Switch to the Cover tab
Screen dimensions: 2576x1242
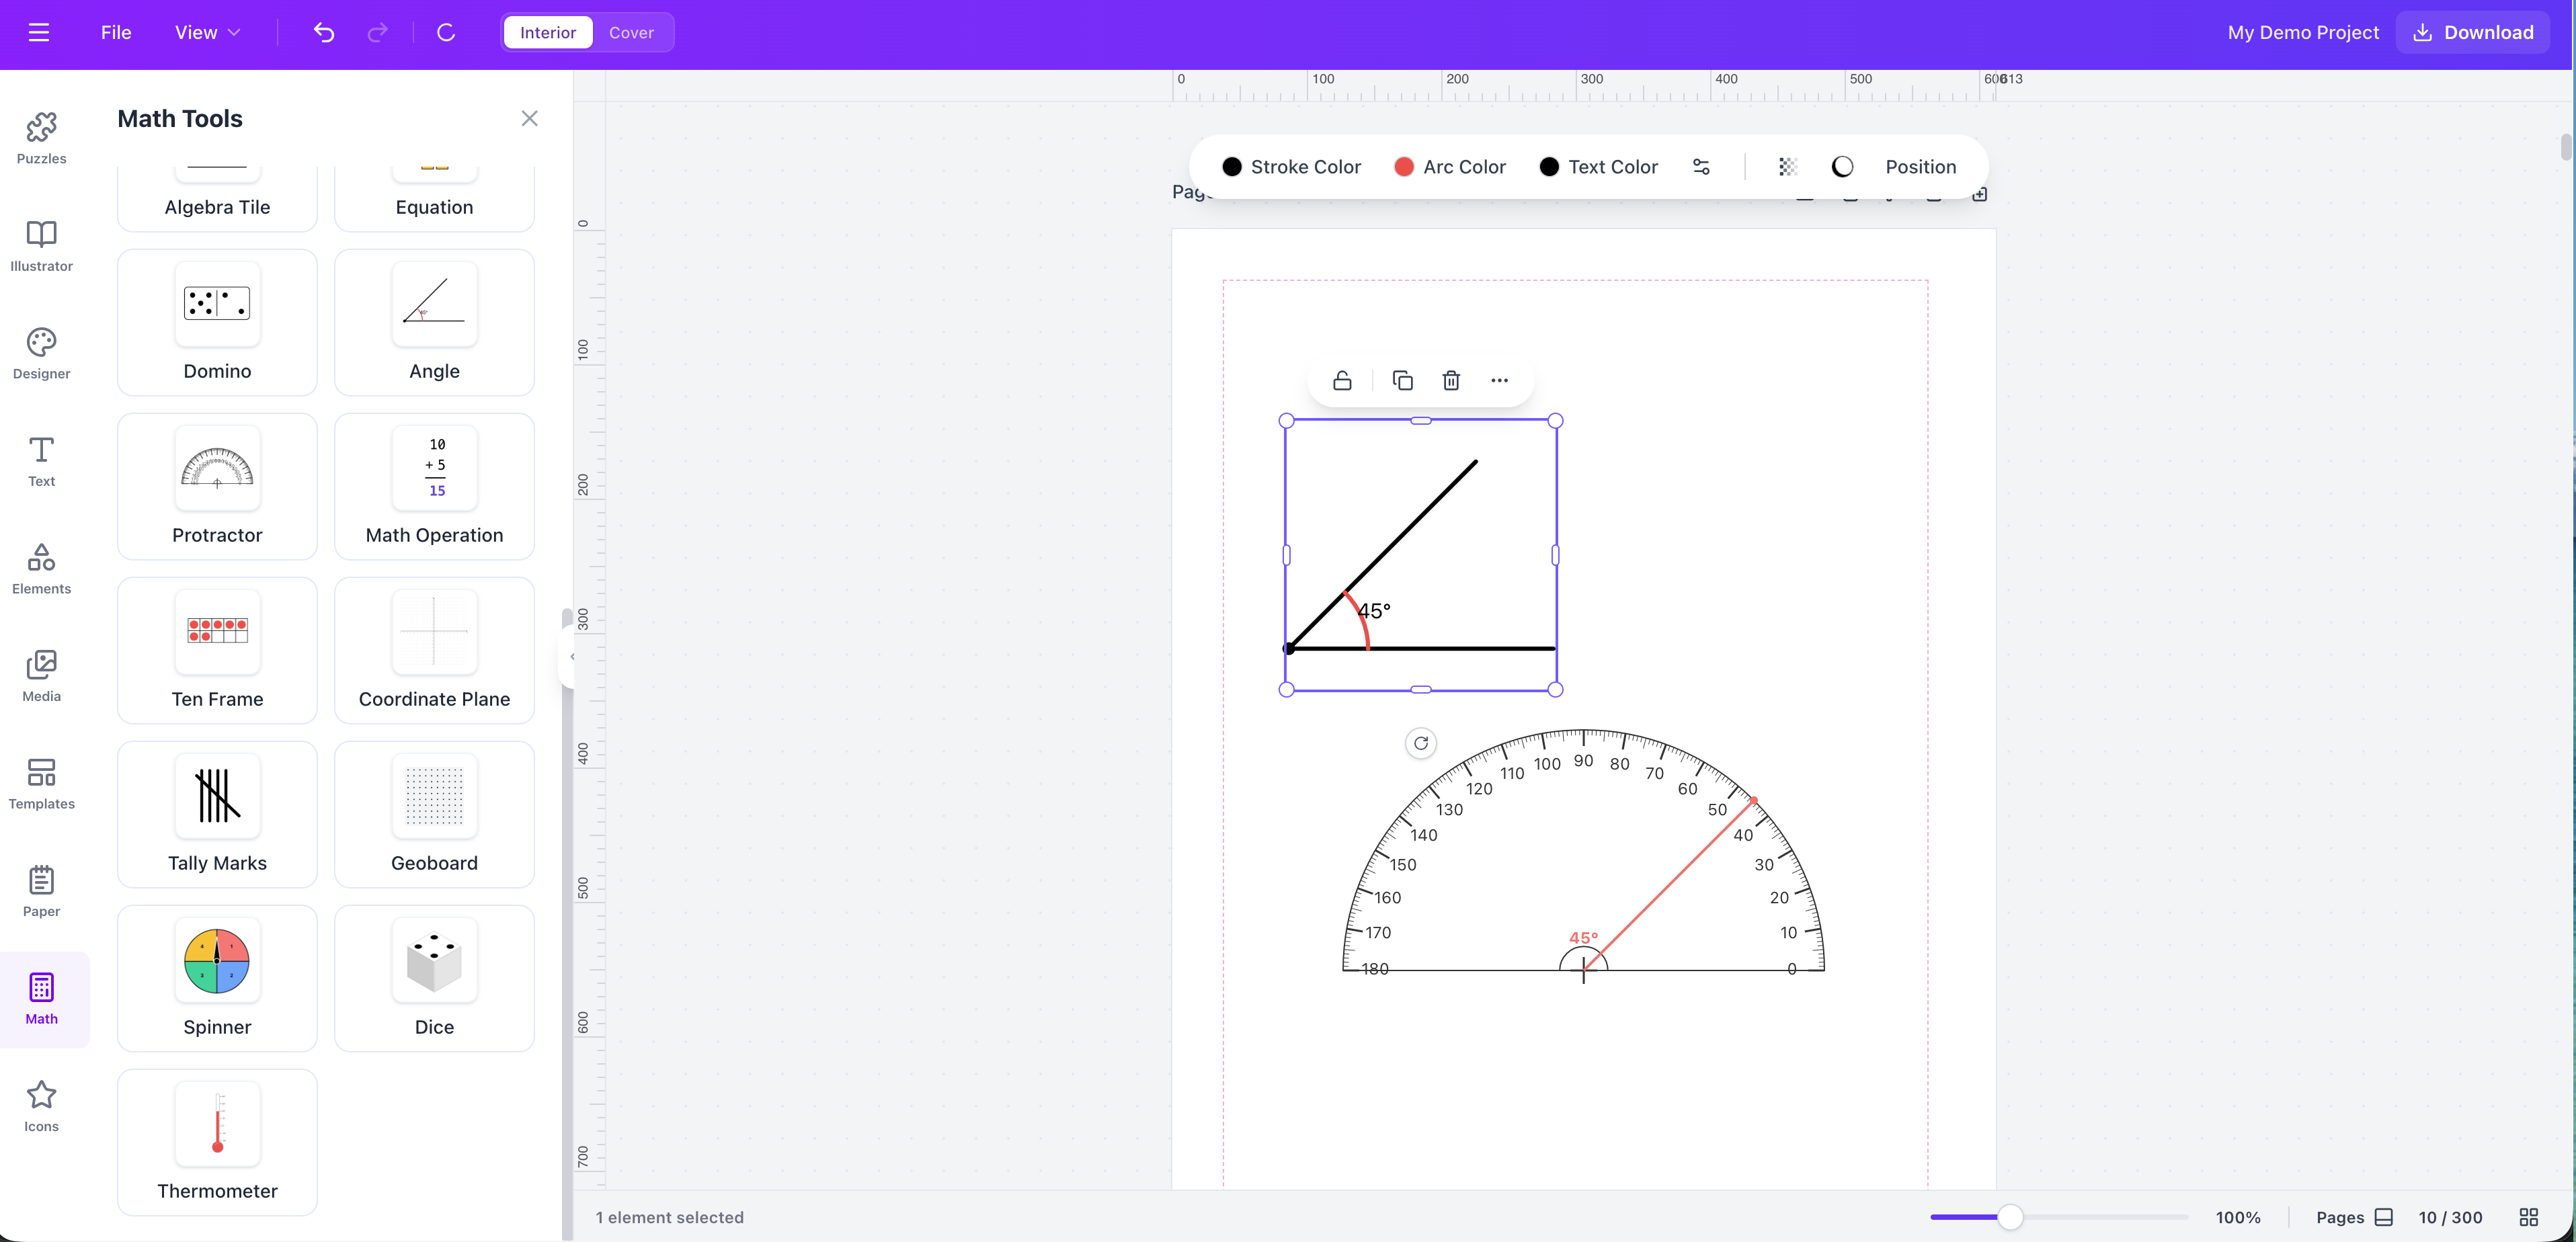click(x=631, y=31)
